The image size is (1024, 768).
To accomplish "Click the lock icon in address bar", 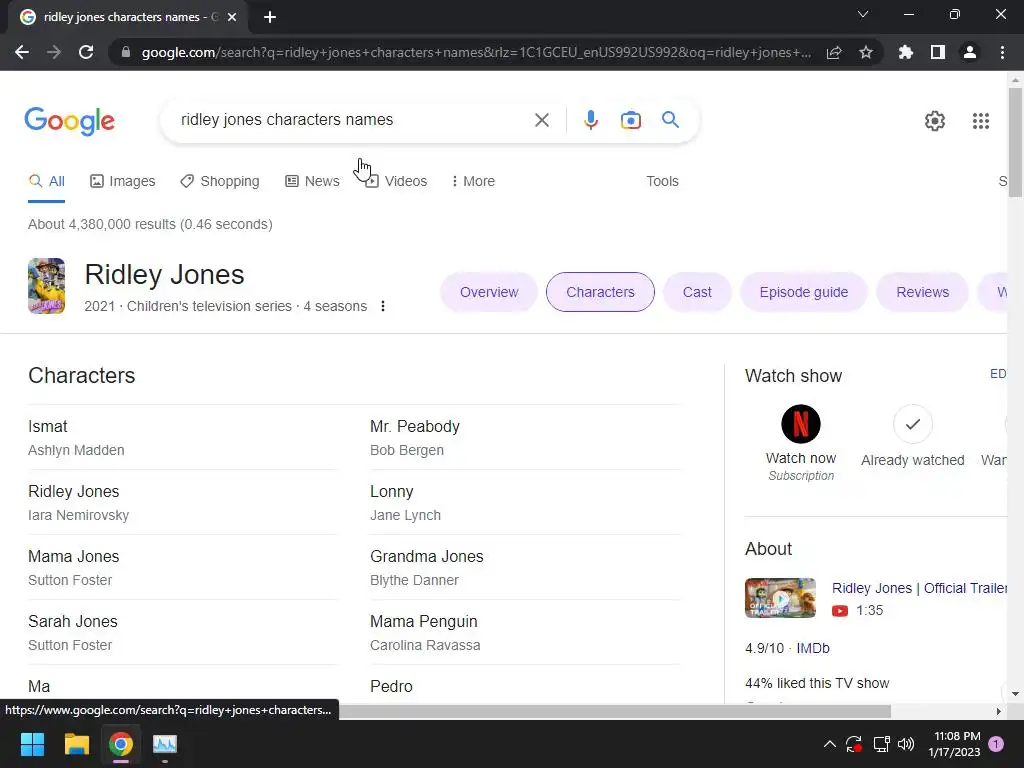I will click(x=126, y=52).
